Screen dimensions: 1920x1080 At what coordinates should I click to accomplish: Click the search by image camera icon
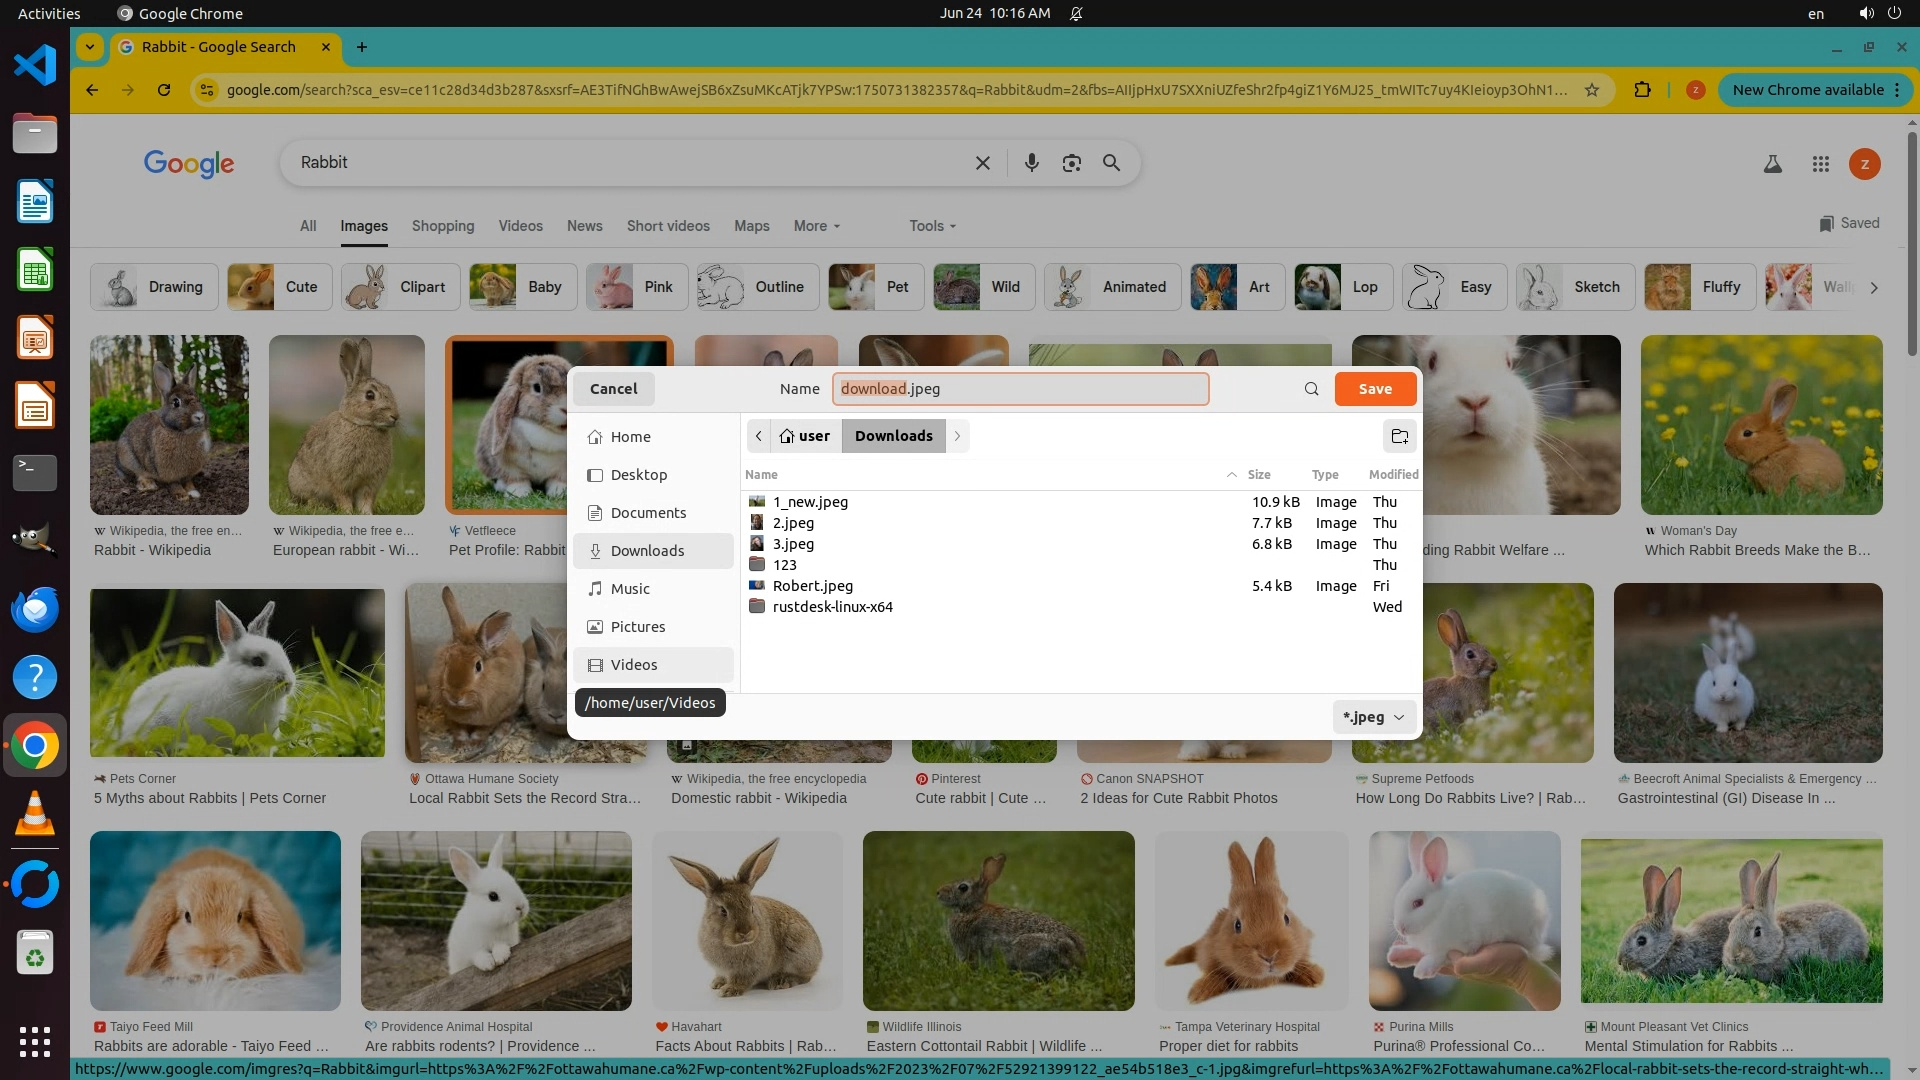point(1071,163)
